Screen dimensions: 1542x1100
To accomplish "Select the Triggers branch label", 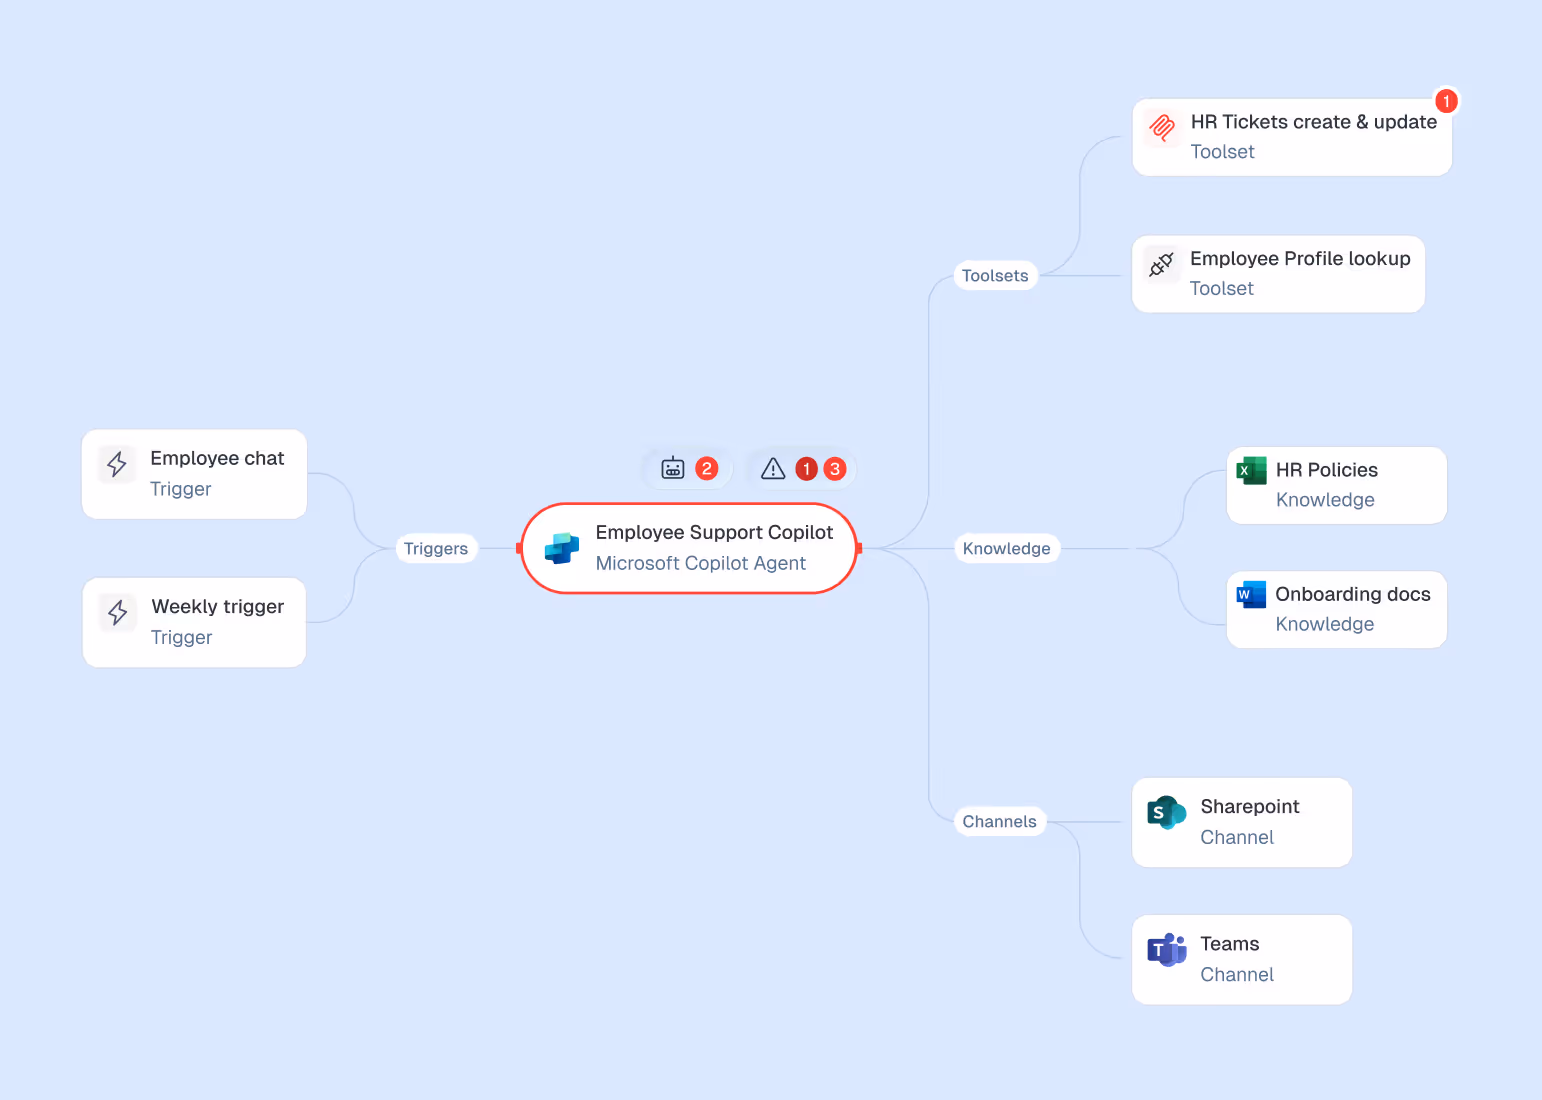I will pos(436,549).
